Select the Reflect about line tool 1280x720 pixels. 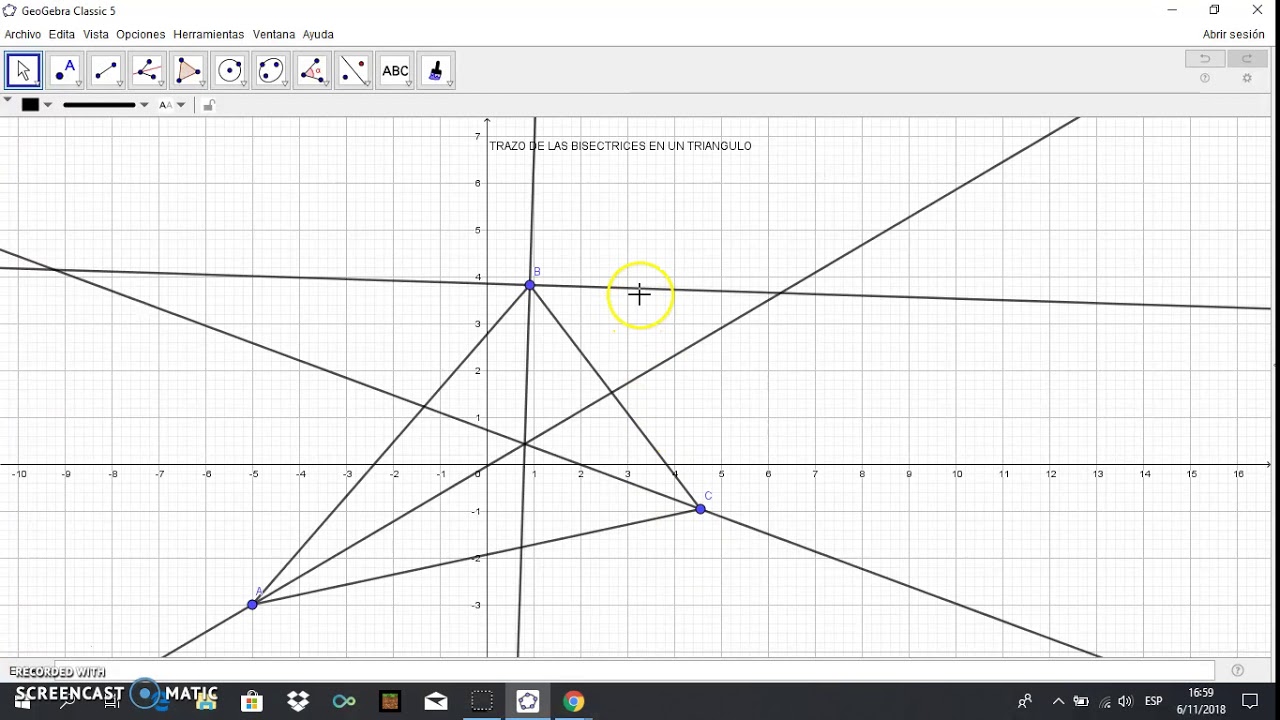pos(354,71)
